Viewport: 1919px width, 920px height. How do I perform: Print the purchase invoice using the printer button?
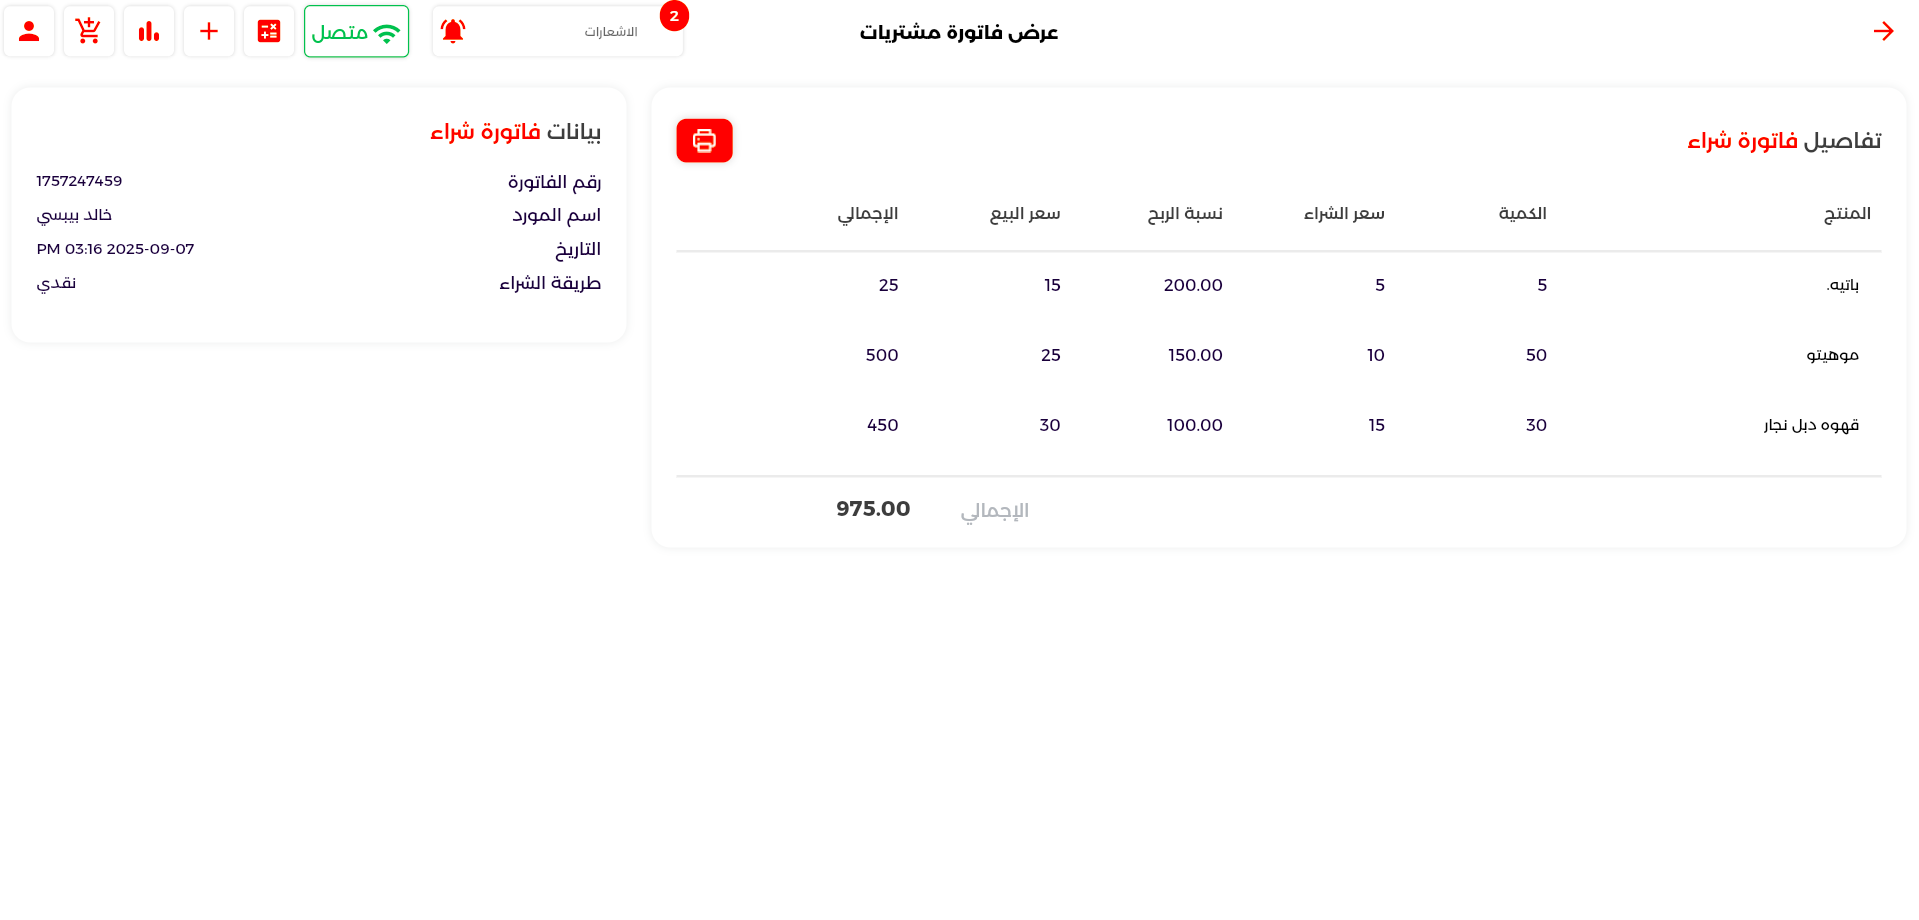pos(704,141)
